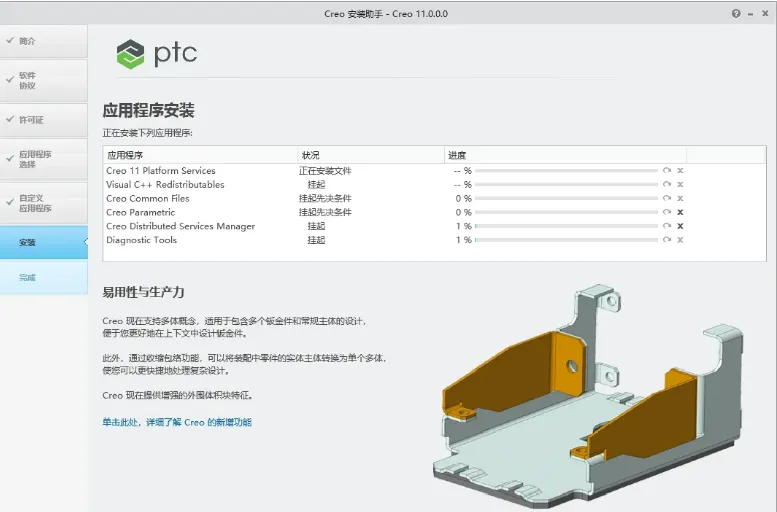Image resolution: width=777 pixels, height=512 pixels.
Task: Close the Creo installer window
Action: tap(765, 14)
